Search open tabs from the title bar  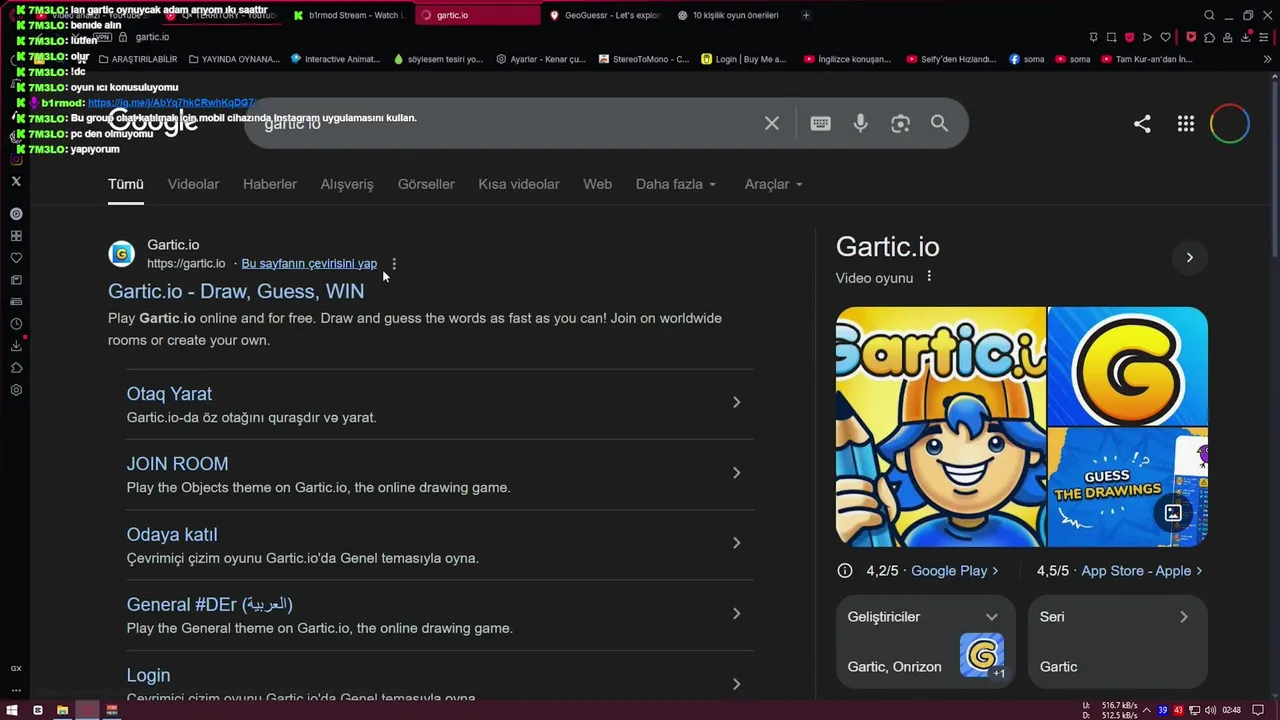point(1209,15)
